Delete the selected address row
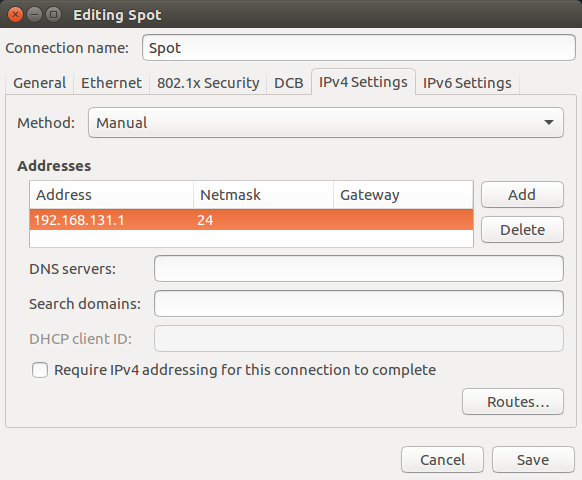Image resolution: width=582 pixels, height=480 pixels. coord(522,230)
